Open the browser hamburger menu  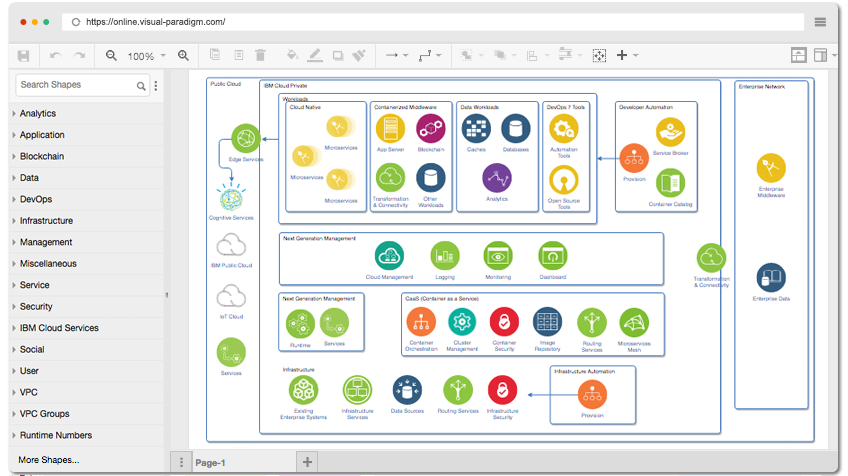tap(820, 22)
